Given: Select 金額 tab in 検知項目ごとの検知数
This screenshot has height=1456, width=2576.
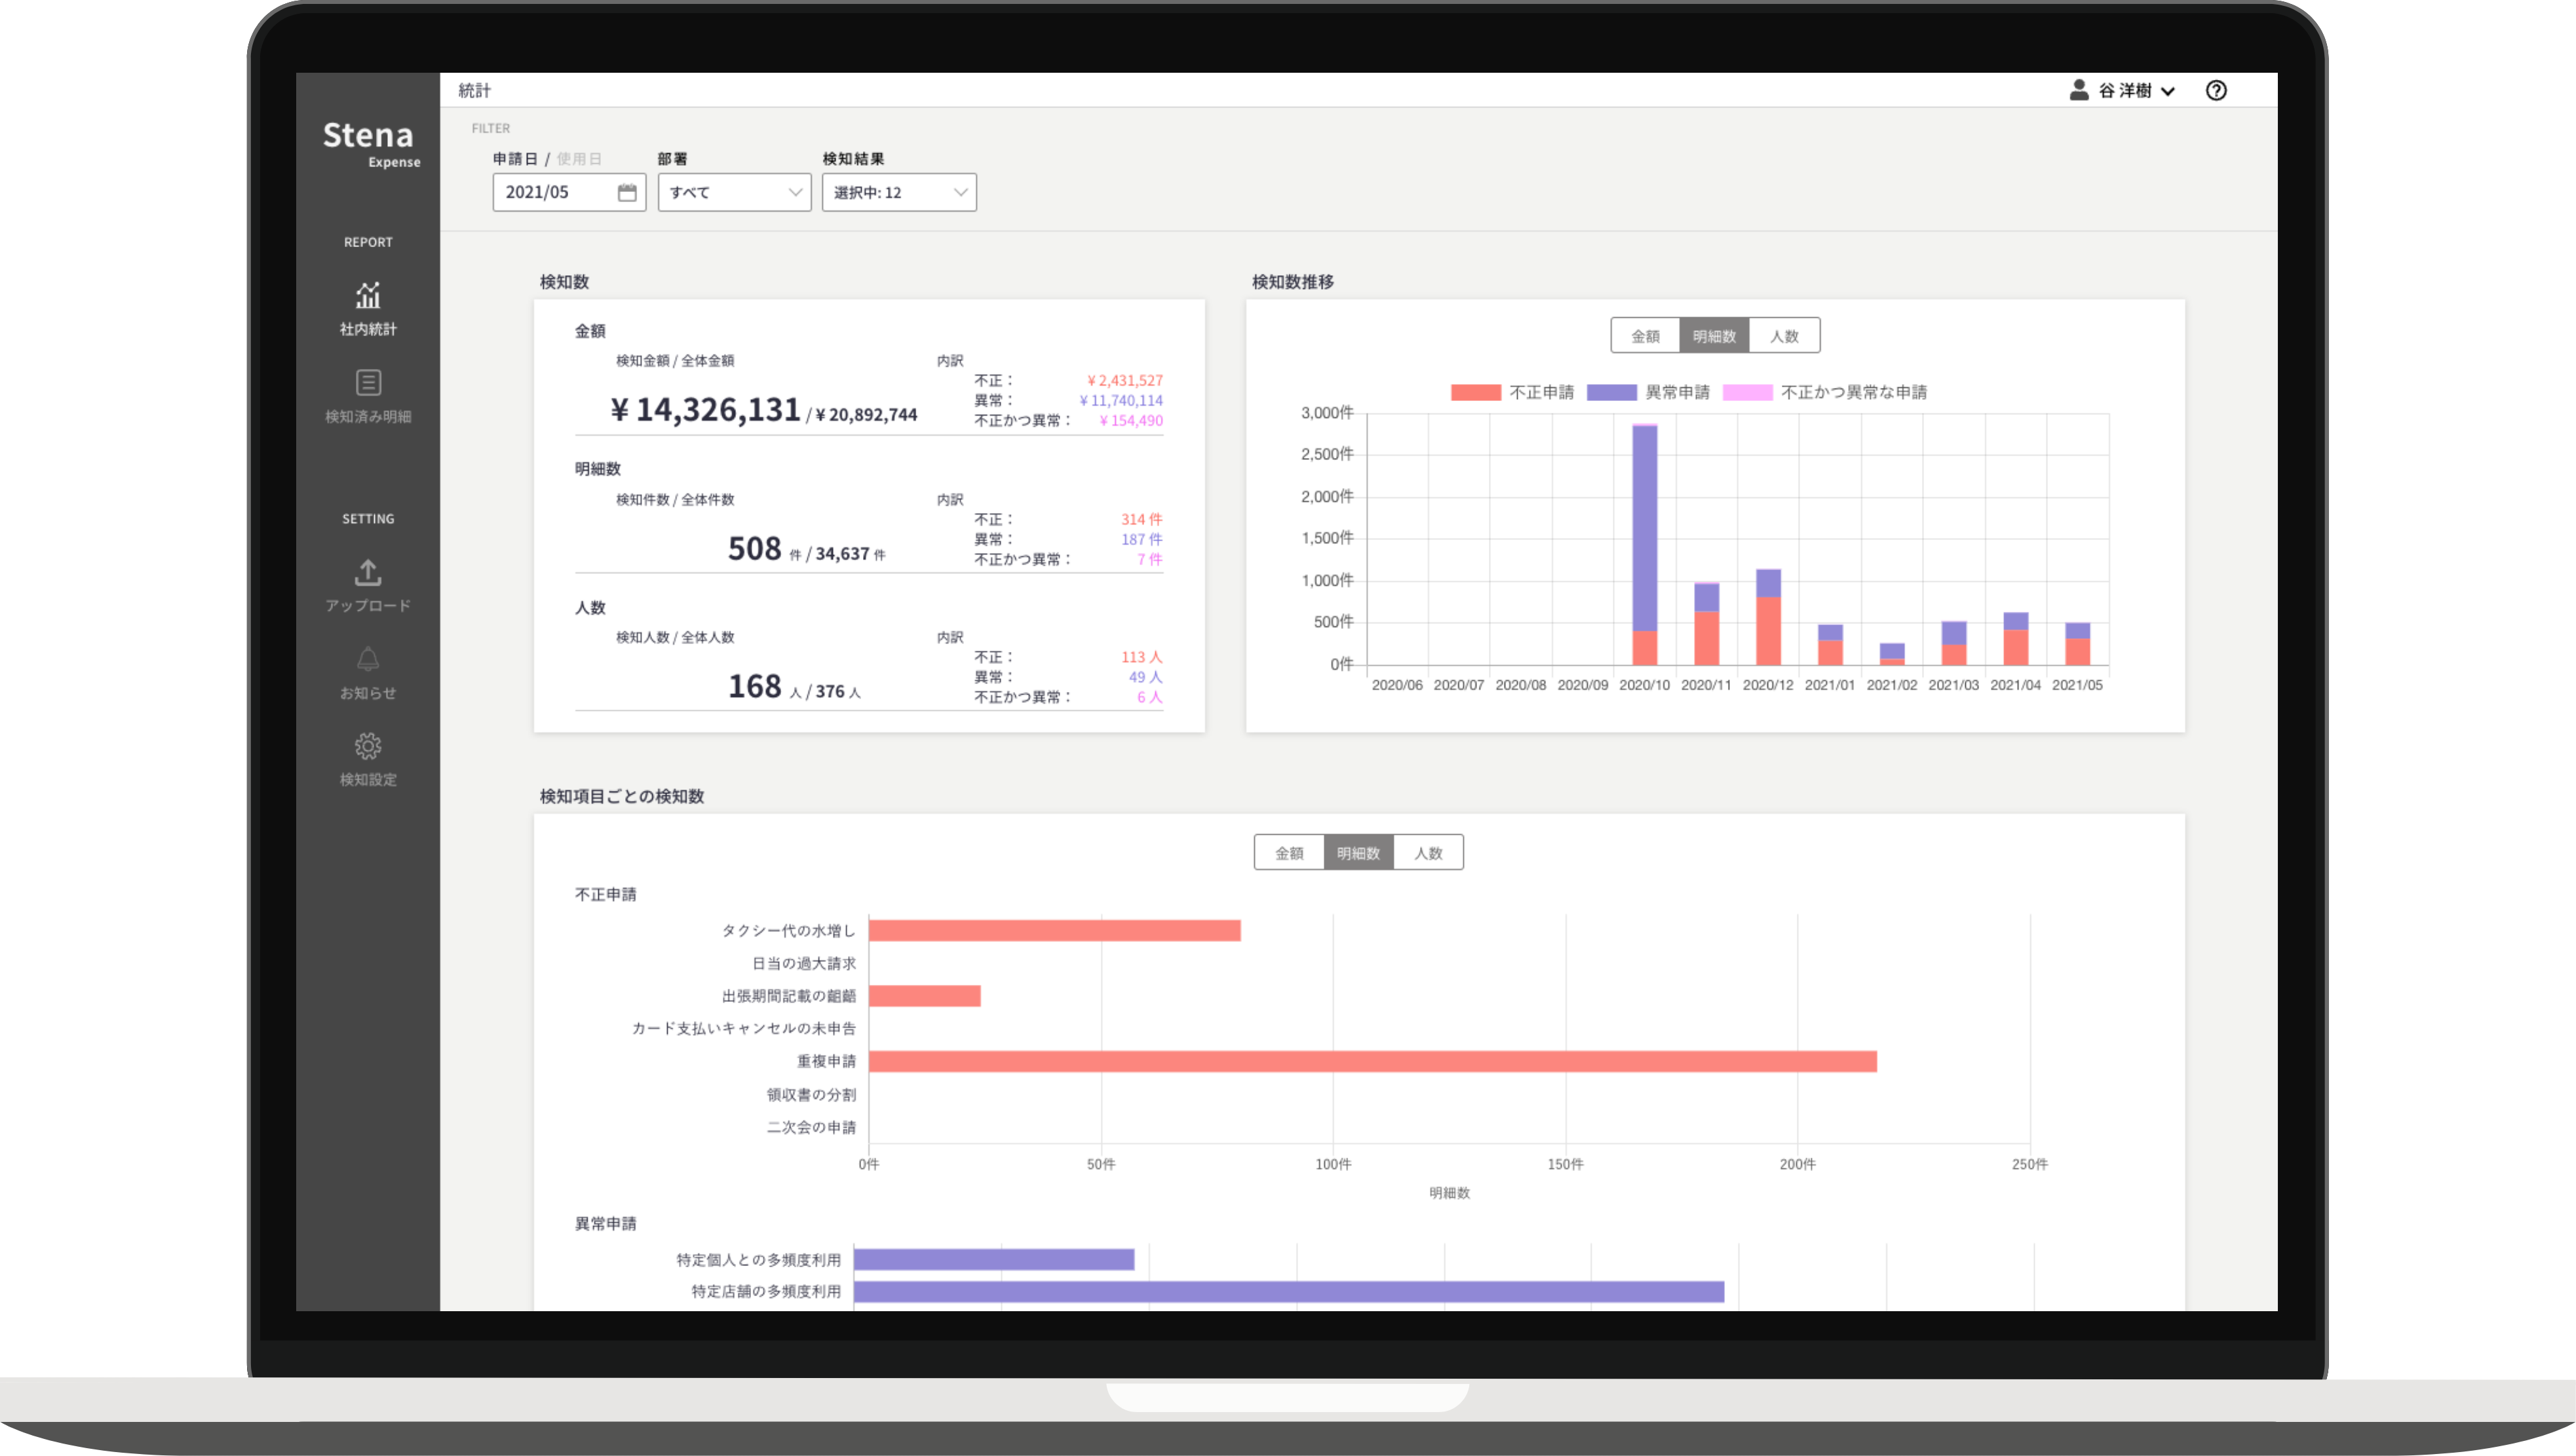Looking at the screenshot, I should (1289, 853).
